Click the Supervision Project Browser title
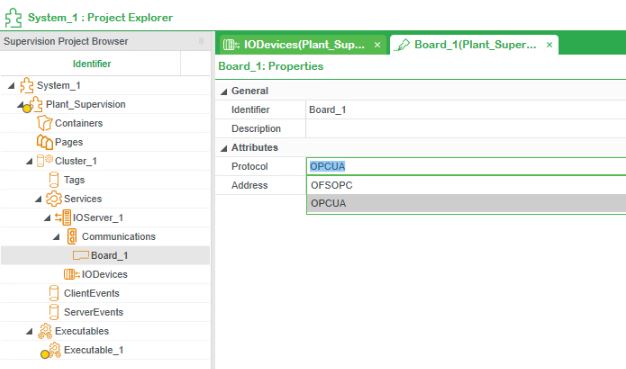626x369 pixels. (66, 41)
